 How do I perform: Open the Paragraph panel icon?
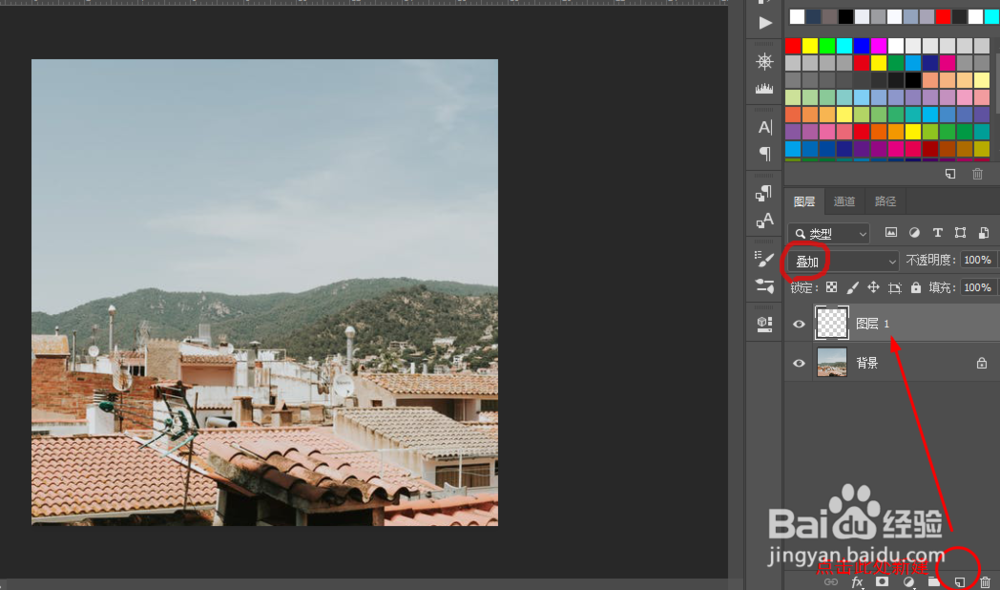765,154
